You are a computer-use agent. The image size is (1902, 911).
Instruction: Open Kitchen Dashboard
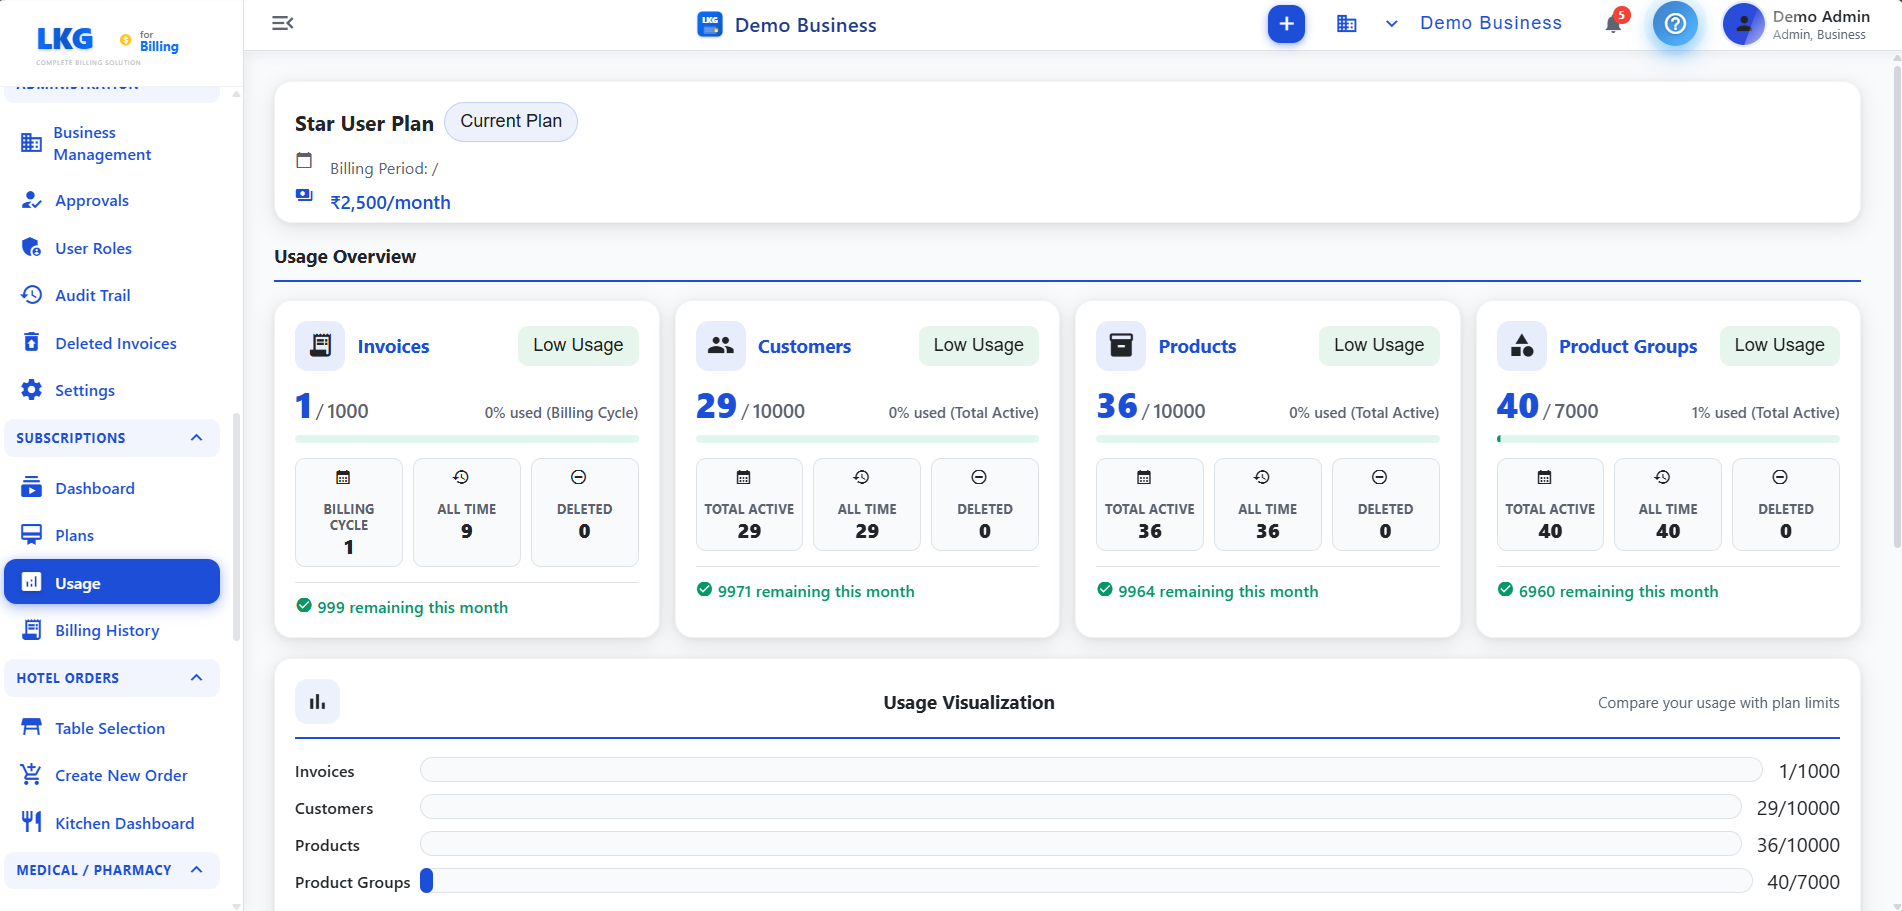(x=112, y=823)
